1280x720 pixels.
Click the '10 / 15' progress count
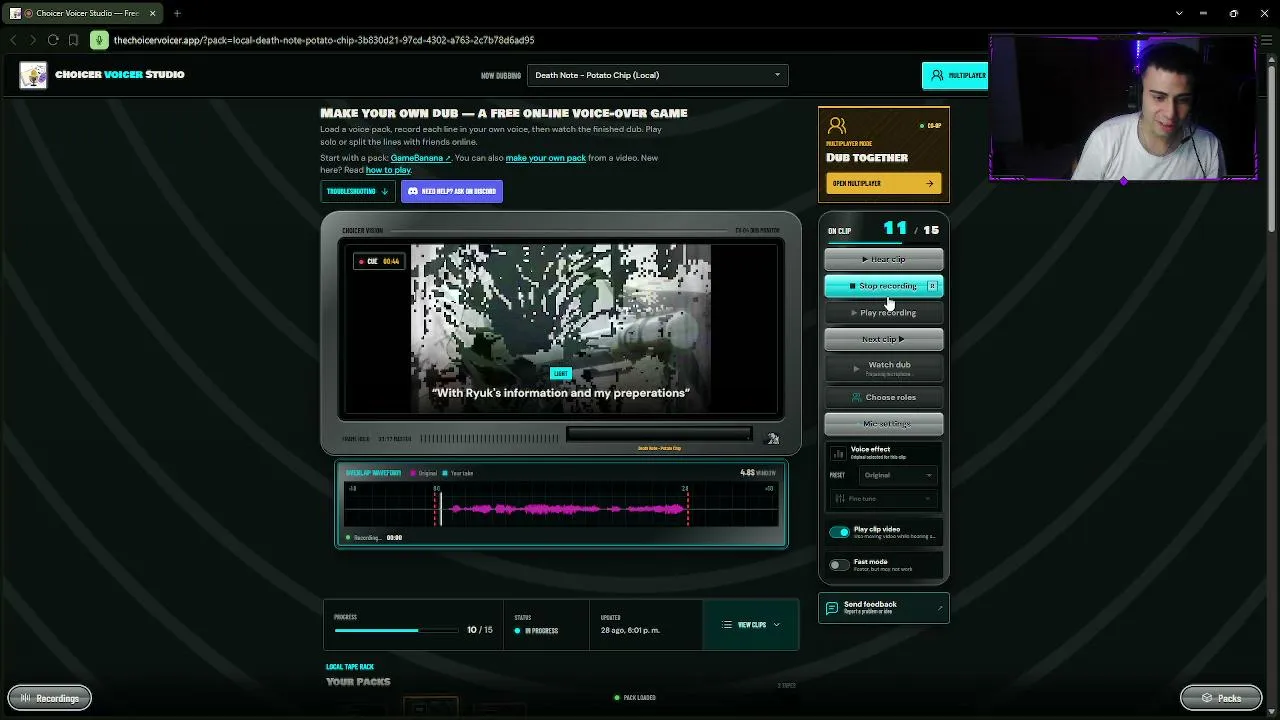tap(480, 630)
